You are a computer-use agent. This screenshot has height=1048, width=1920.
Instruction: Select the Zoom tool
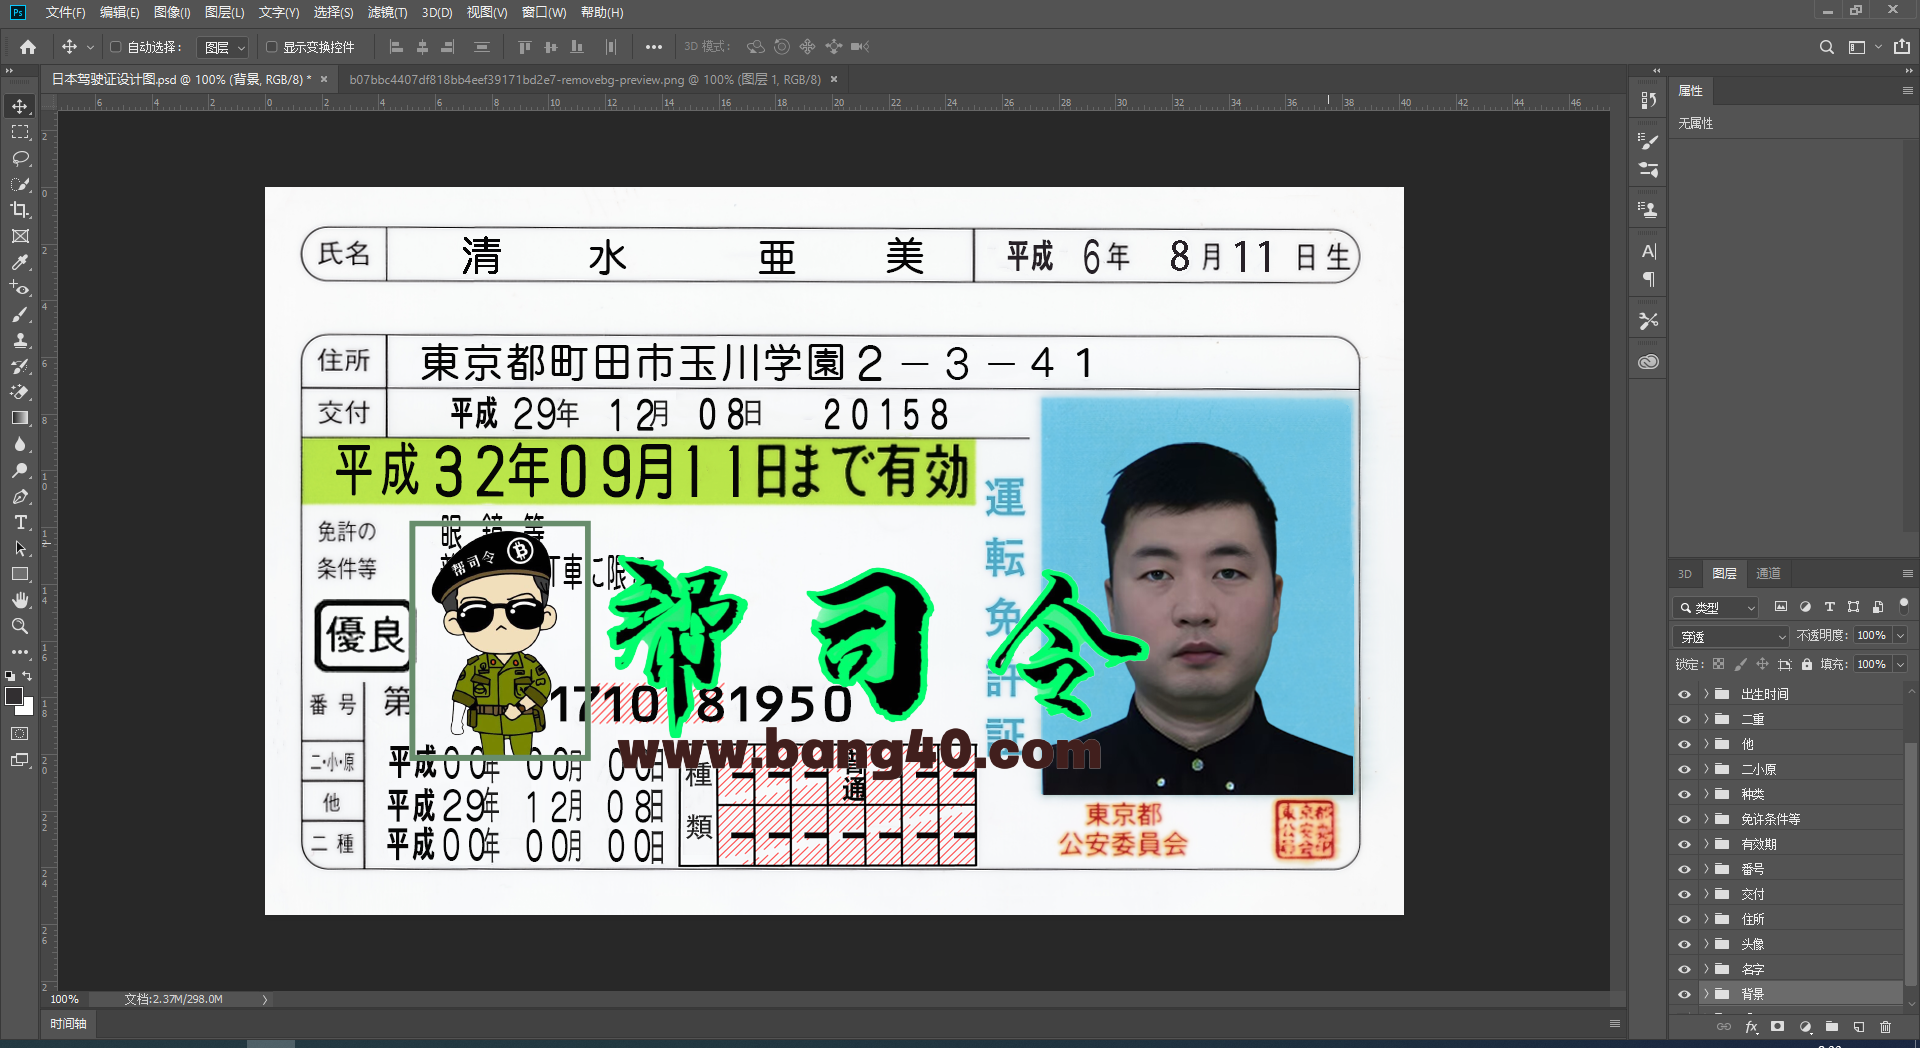click(20, 626)
